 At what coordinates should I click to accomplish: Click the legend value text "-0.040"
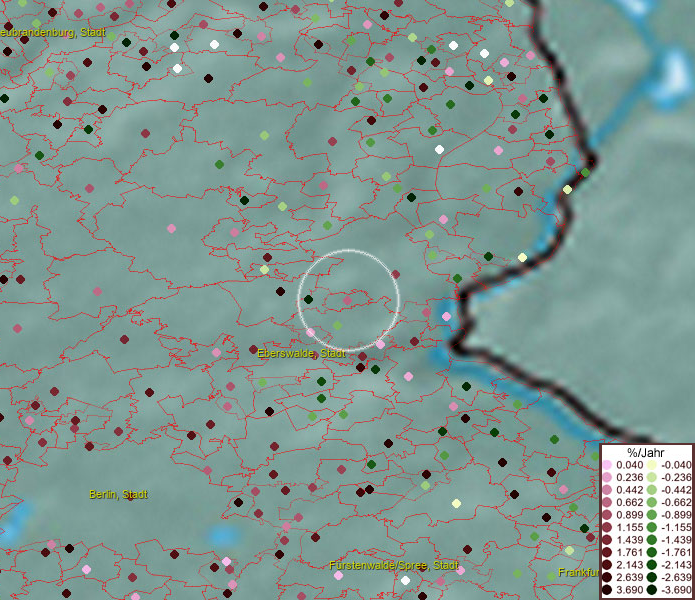[676, 465]
